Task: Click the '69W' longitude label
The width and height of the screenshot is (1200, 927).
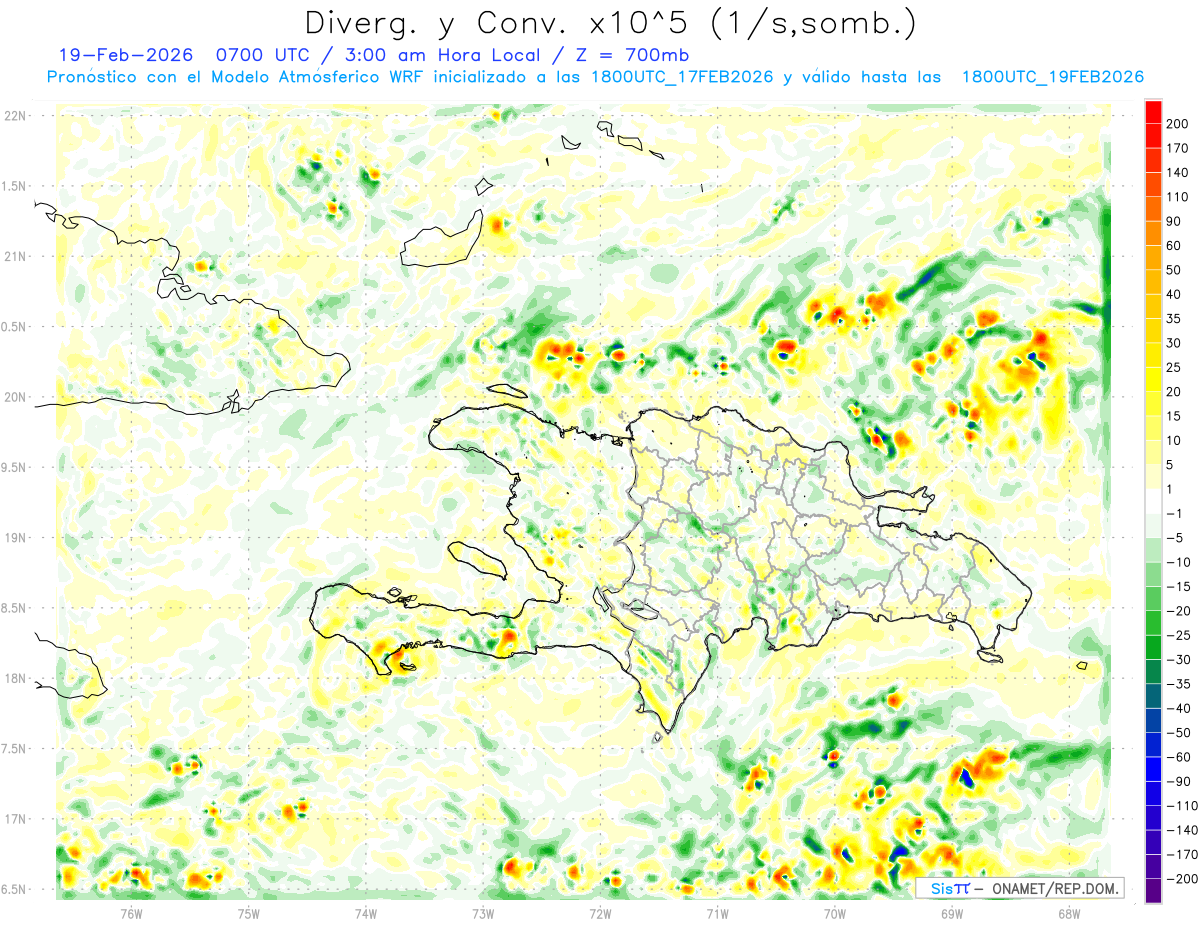Action: [952, 913]
